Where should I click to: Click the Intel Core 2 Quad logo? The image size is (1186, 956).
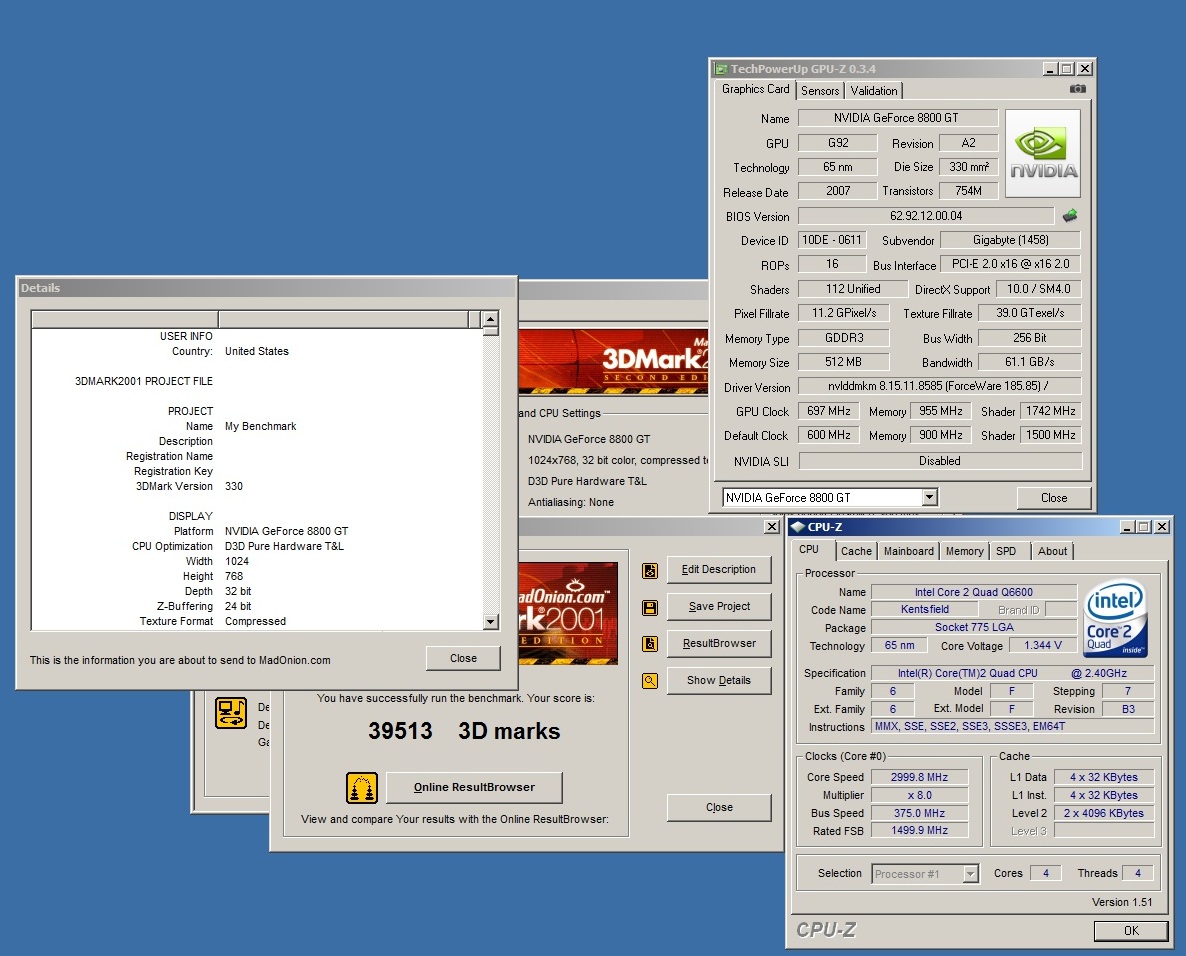(x=1116, y=618)
